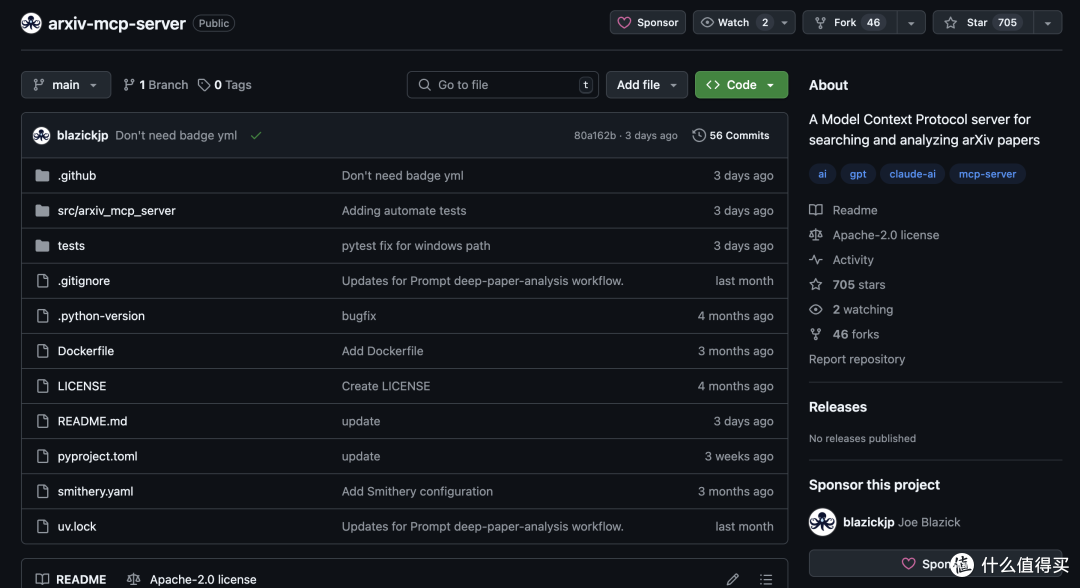Click the eye icon beside 2 watching

[x=816, y=309]
